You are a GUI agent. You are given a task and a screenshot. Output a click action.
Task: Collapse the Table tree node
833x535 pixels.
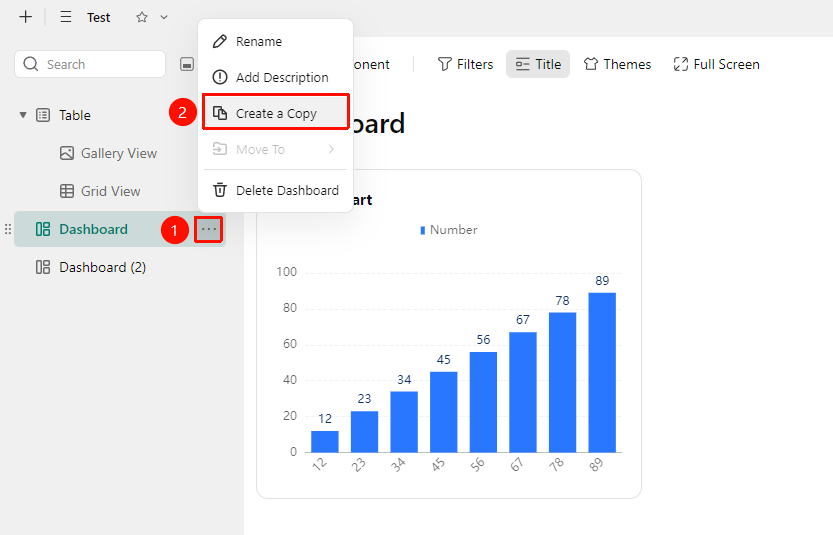click(x=23, y=115)
